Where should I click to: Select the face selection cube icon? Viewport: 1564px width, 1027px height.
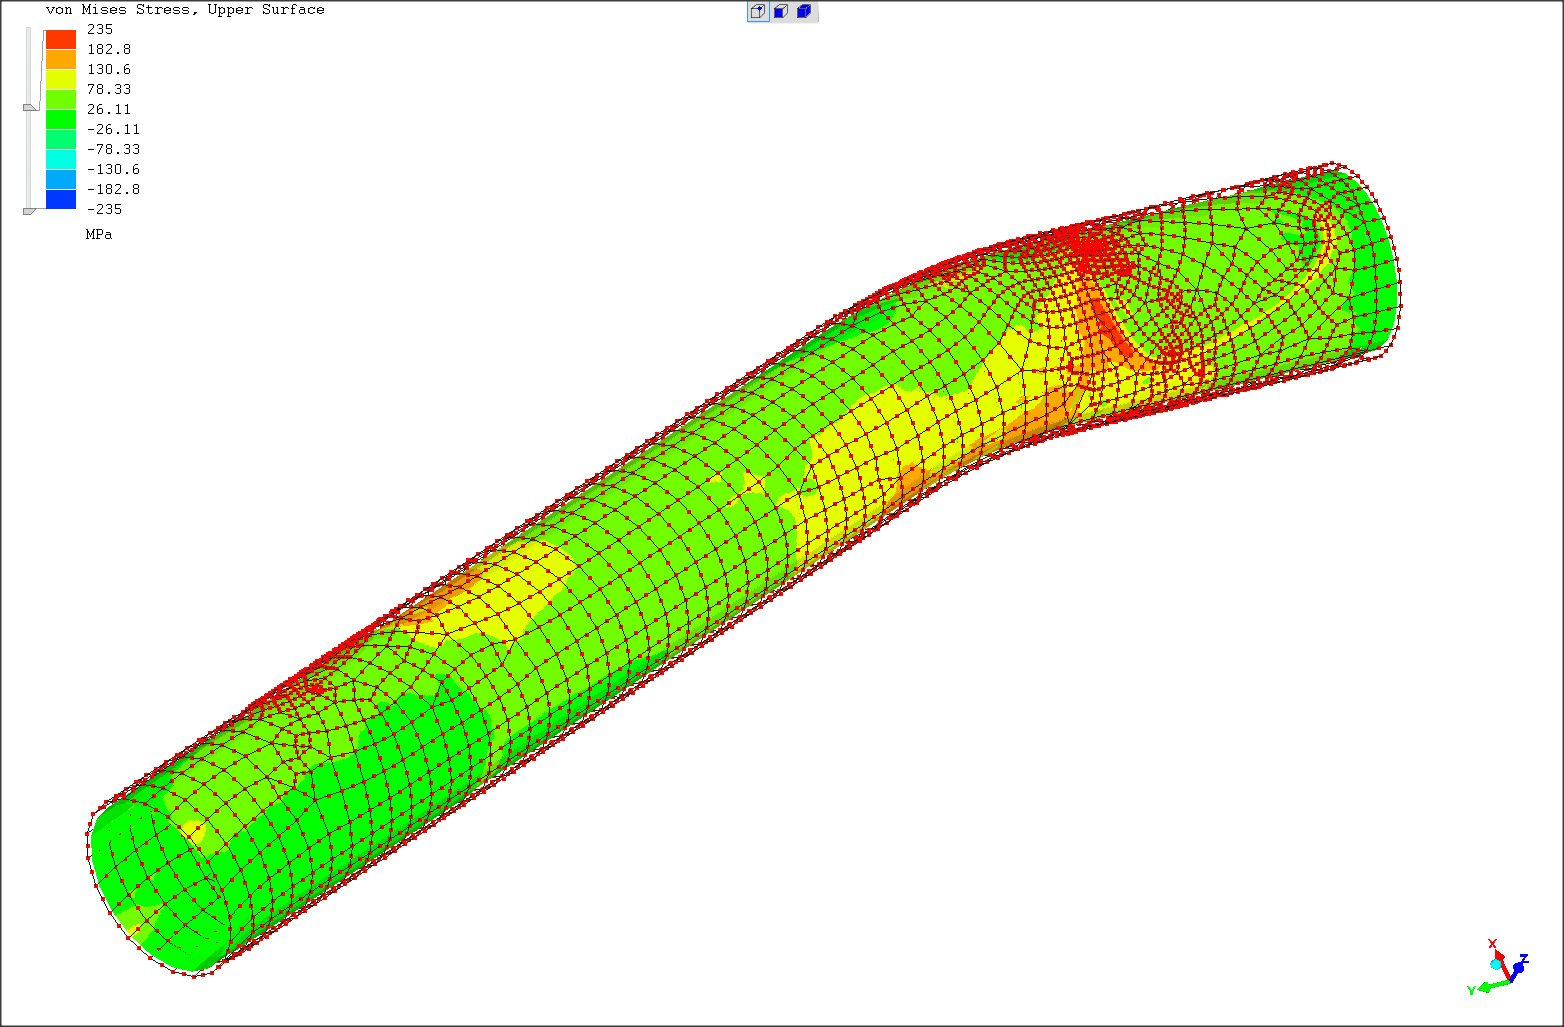tap(781, 12)
